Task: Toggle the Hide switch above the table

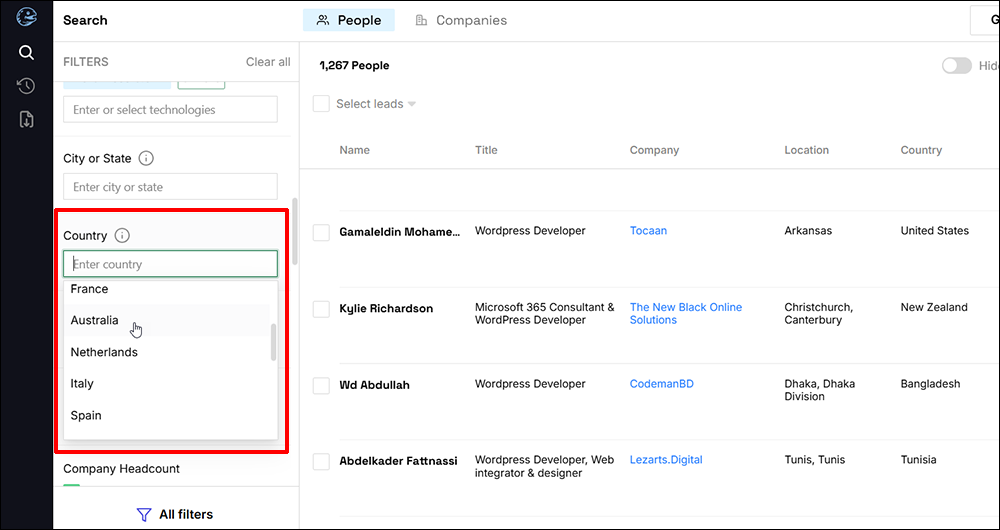Action: (956, 66)
